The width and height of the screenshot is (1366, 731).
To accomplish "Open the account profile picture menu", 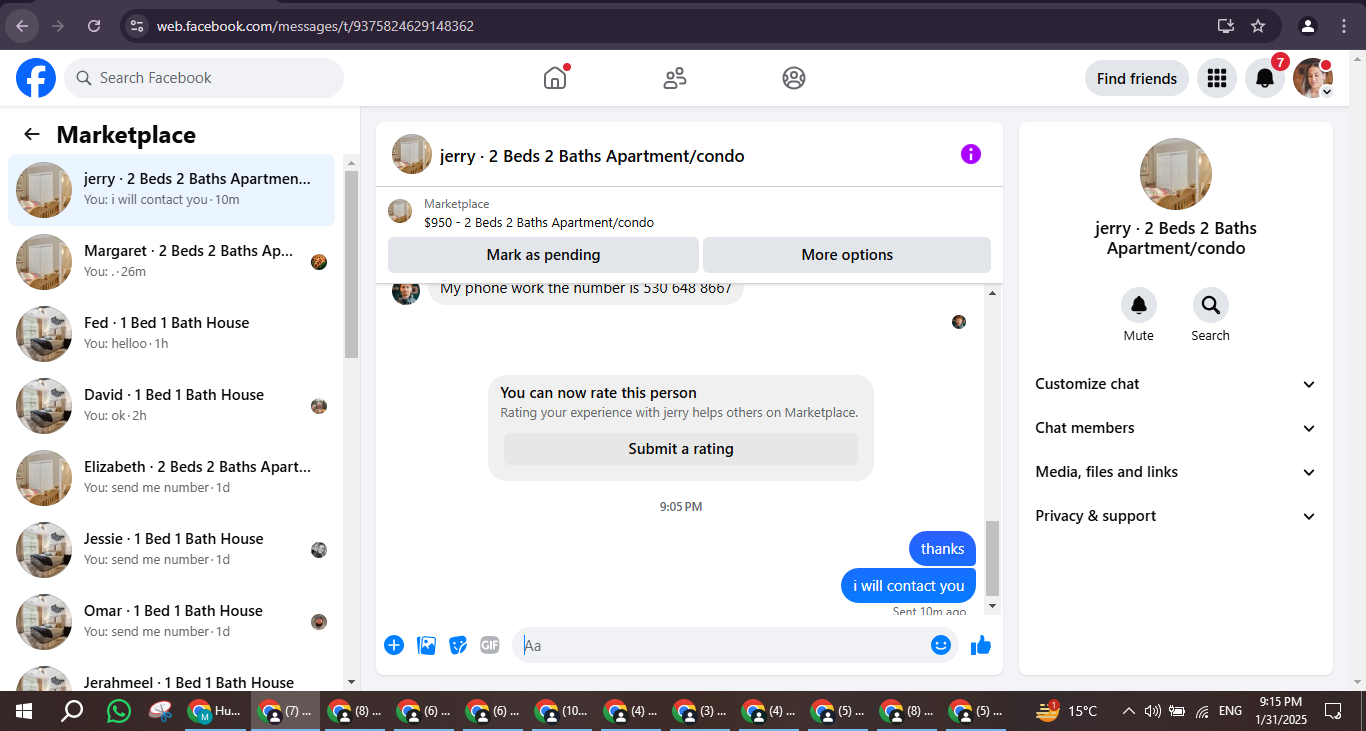I will pyautogui.click(x=1313, y=78).
